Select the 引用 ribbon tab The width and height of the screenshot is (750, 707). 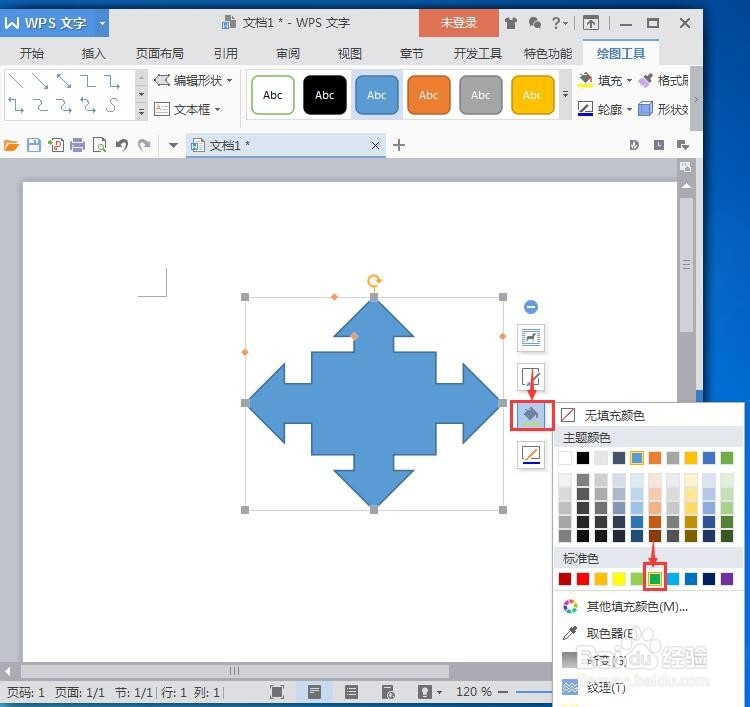(226, 54)
